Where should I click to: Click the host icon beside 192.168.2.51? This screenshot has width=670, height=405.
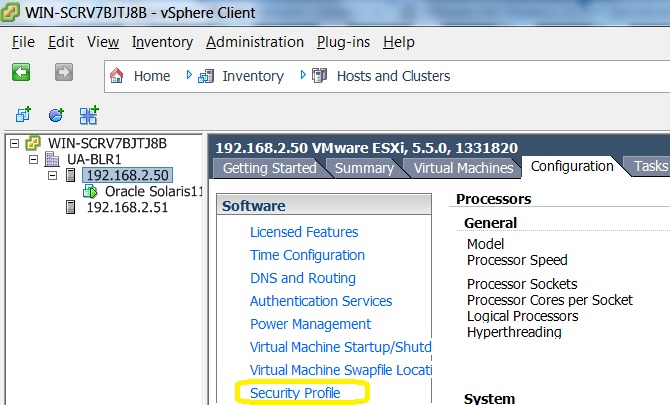pos(71,207)
